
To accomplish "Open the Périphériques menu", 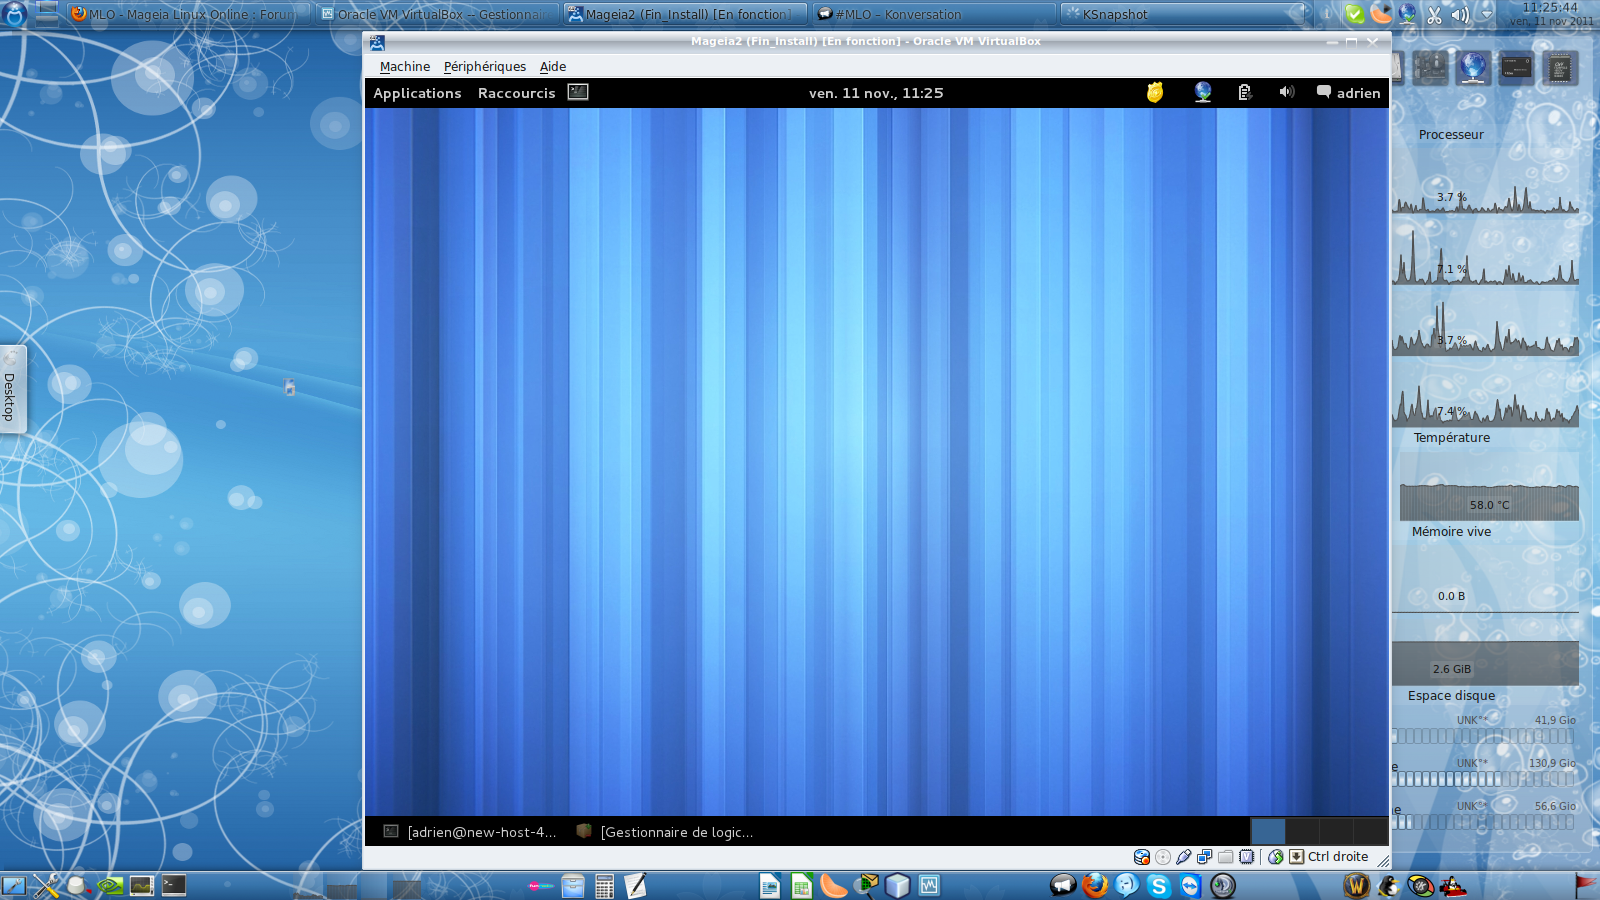I will [x=485, y=66].
